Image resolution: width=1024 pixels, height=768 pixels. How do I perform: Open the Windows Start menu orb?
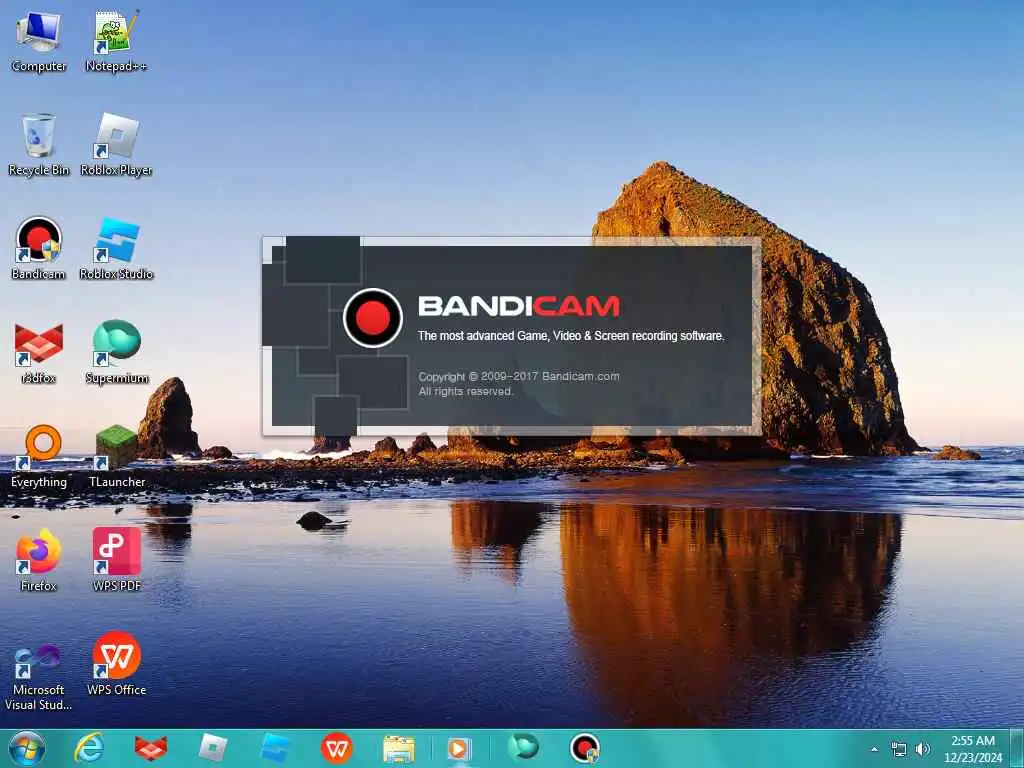pyautogui.click(x=27, y=748)
